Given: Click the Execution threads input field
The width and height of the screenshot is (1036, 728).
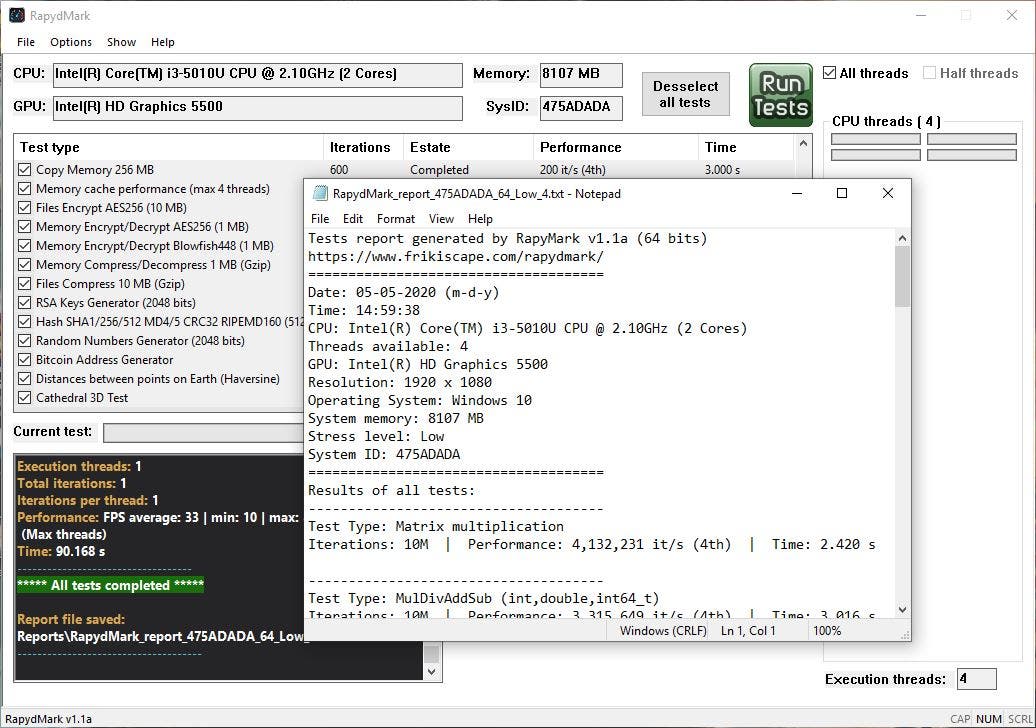Looking at the screenshot, I should coord(976,679).
